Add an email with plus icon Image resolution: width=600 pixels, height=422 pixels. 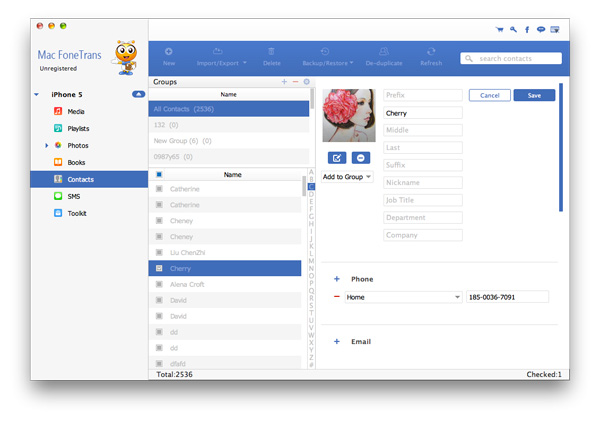(x=337, y=341)
